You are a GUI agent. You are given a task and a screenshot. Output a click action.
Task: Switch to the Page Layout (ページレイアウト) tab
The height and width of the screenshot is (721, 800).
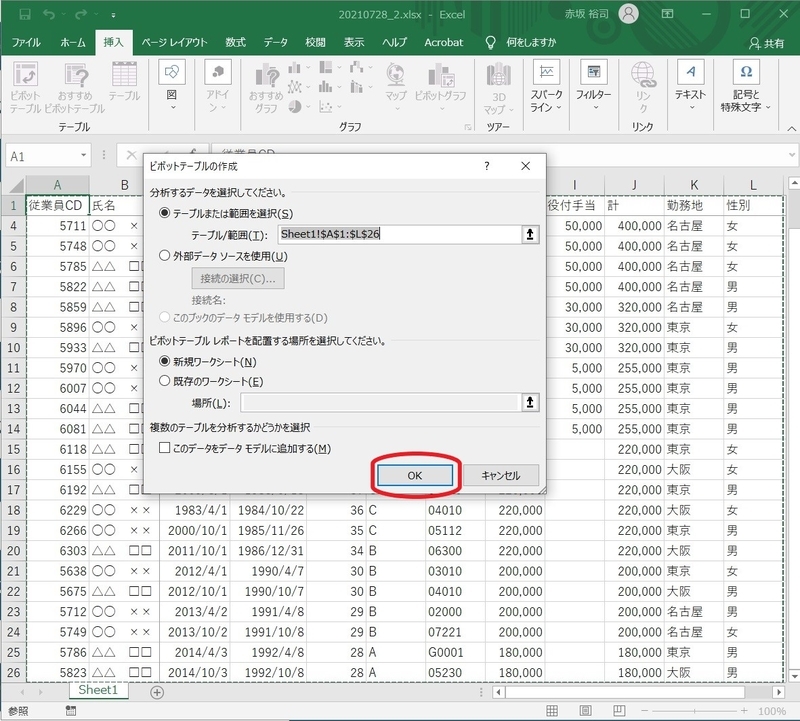[174, 42]
